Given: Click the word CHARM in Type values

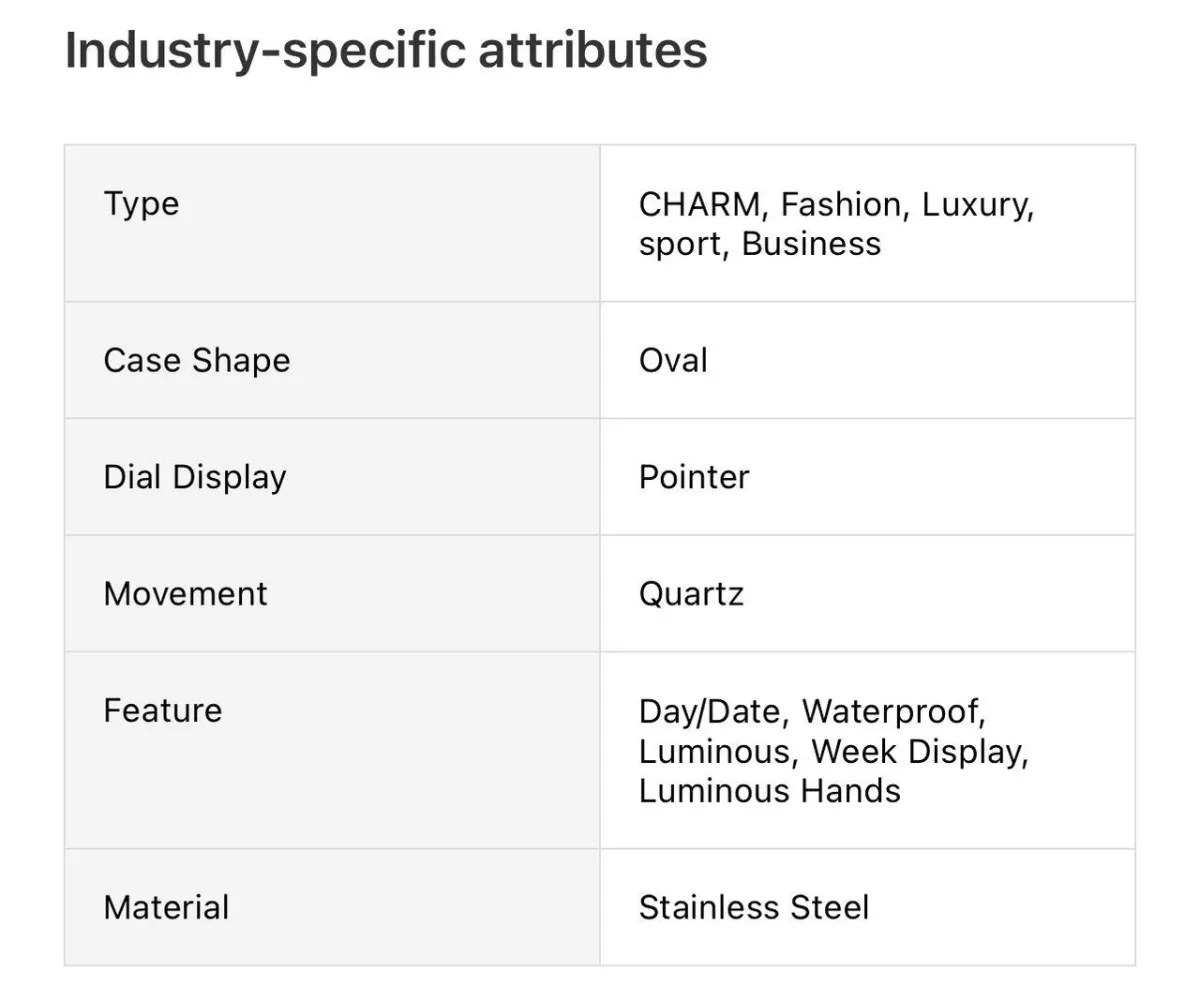Looking at the screenshot, I should (x=699, y=205).
